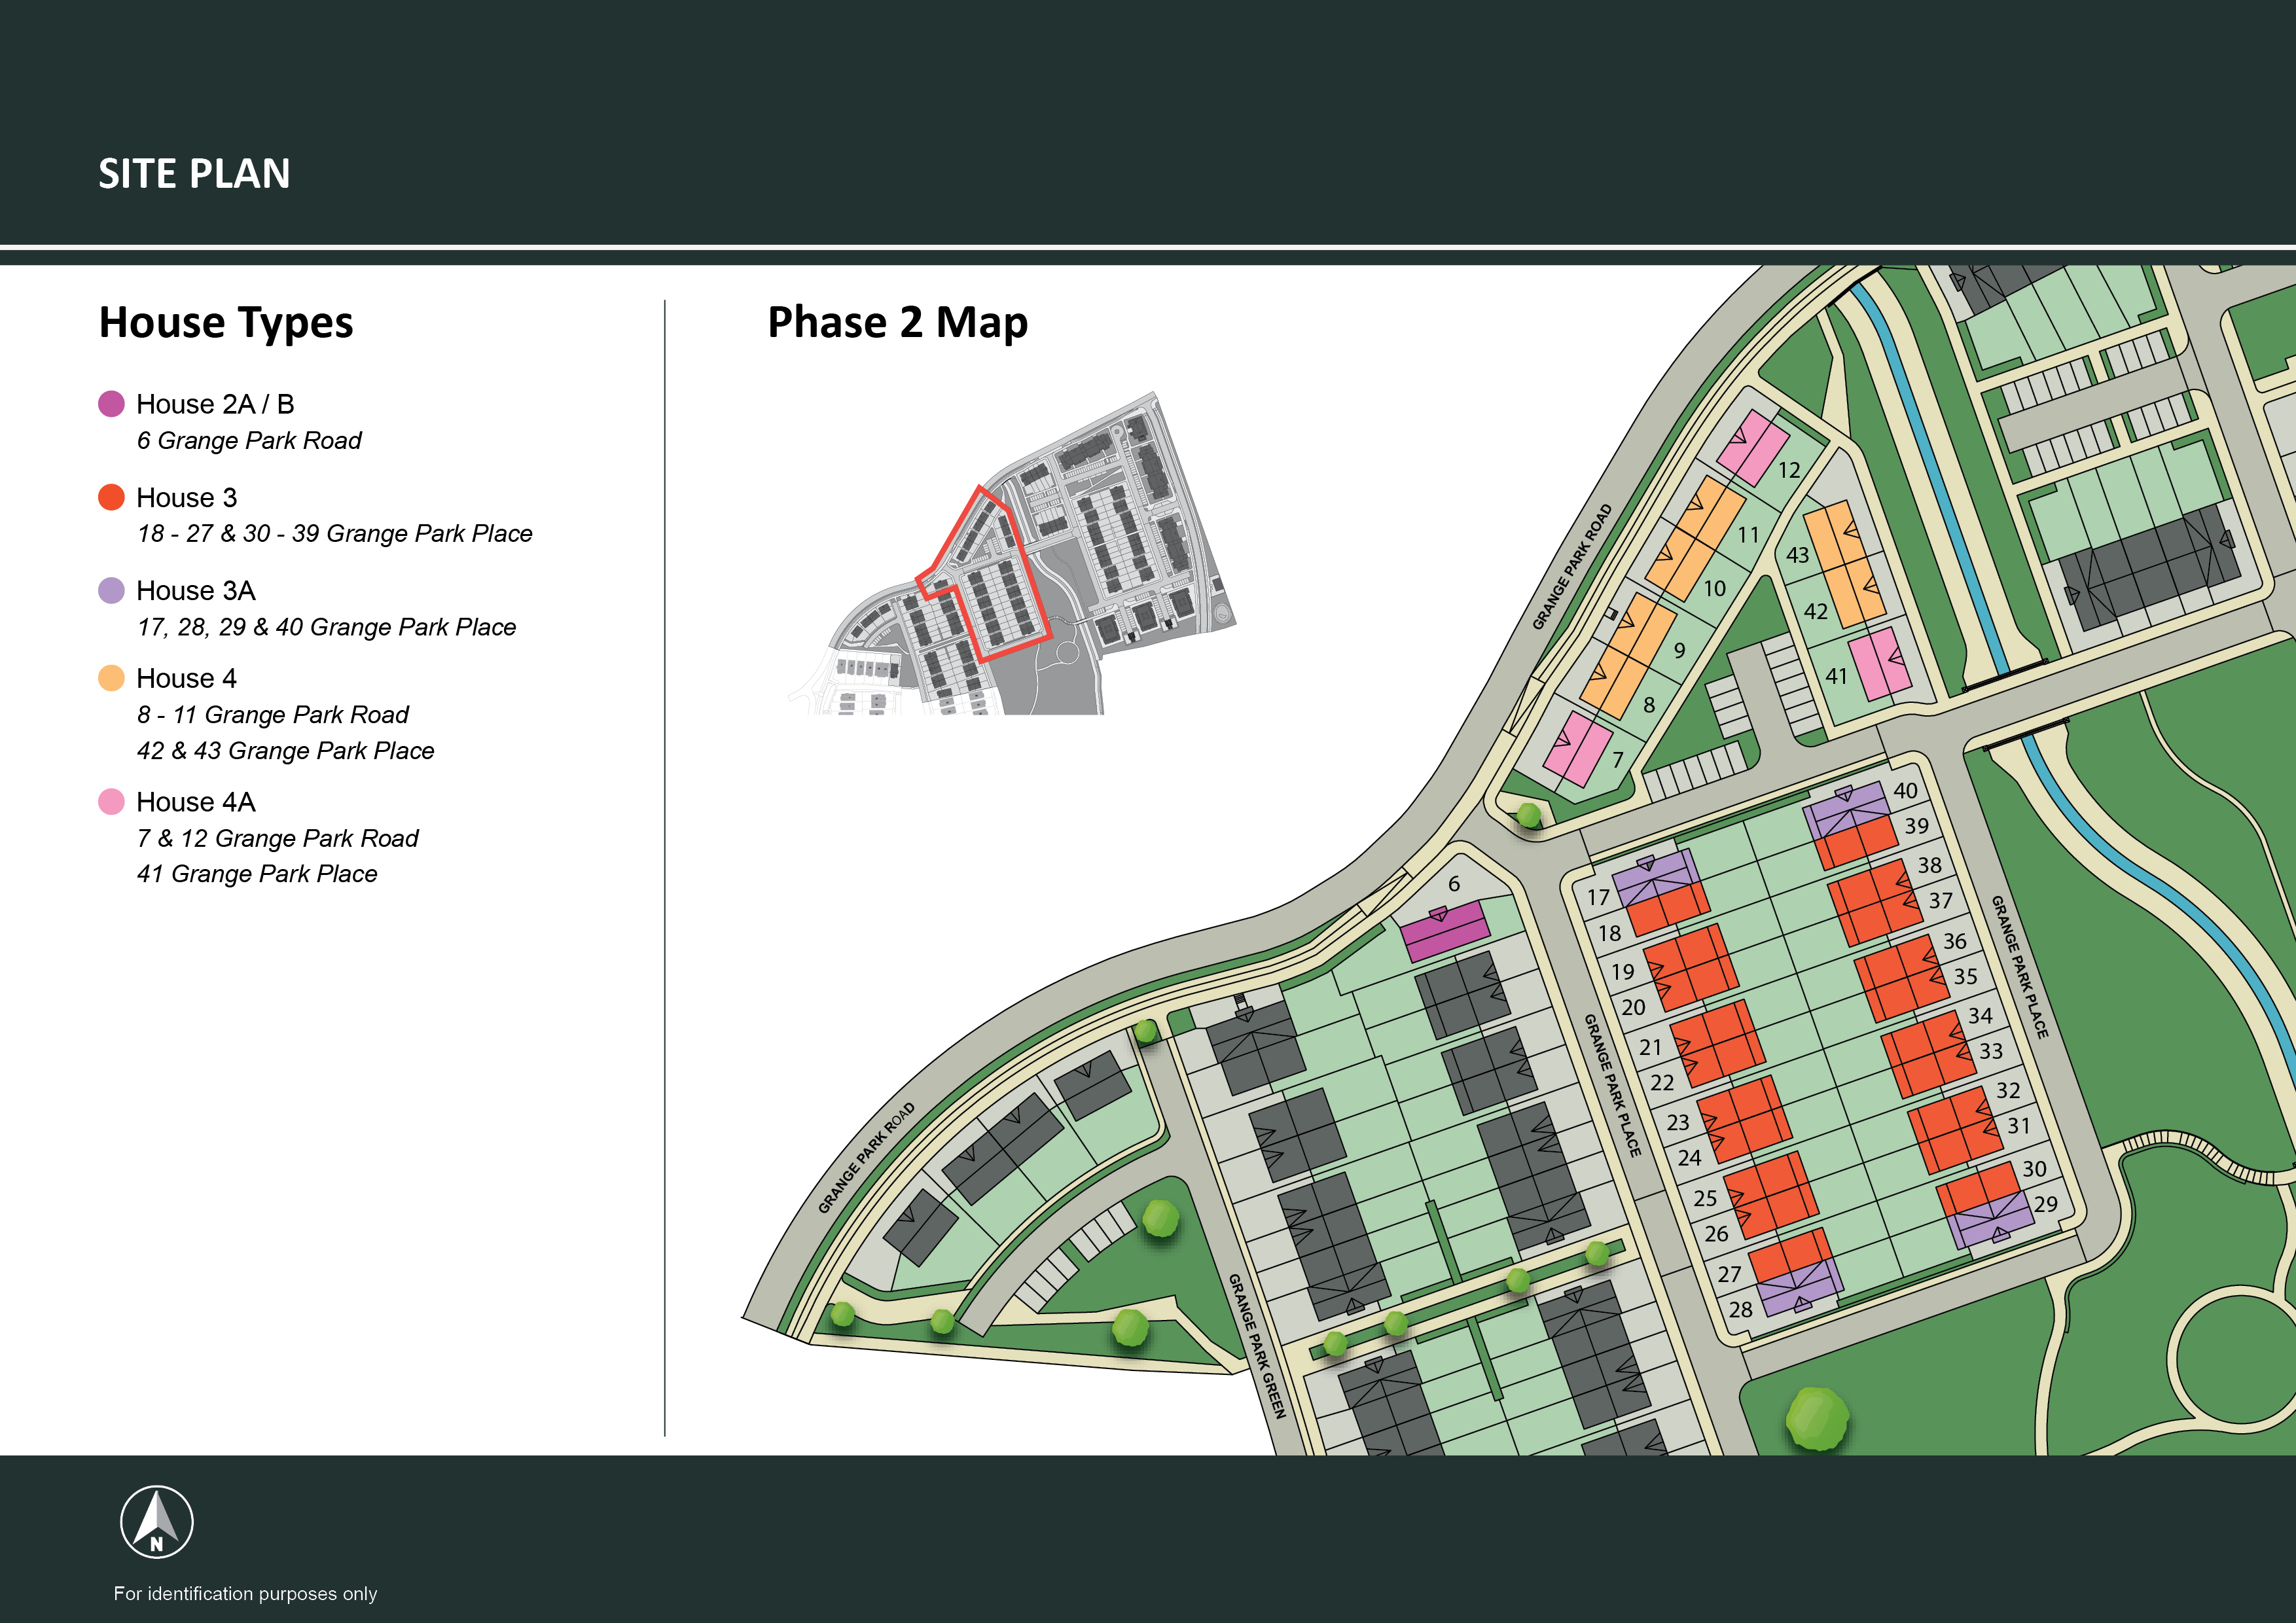Click '18 - 27 & 30 - 39 Grange Park Place'
Image resolution: width=2296 pixels, height=1623 pixels.
pyautogui.click(x=335, y=534)
